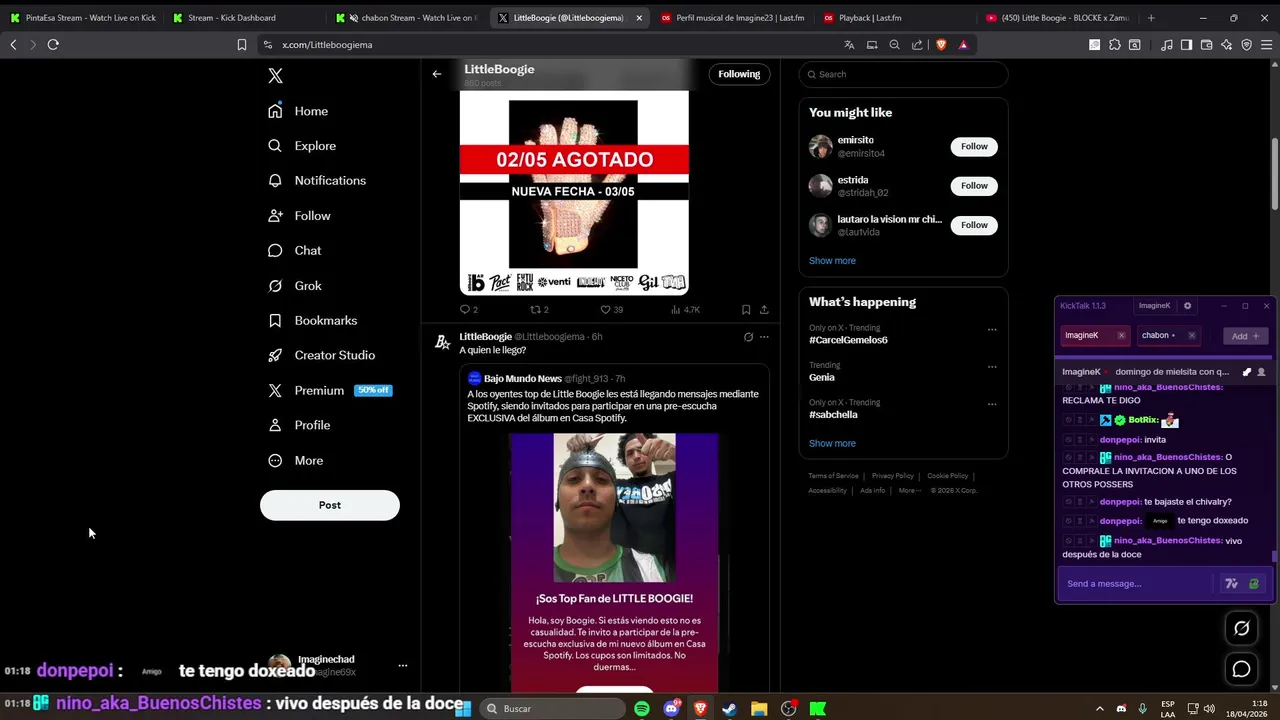Click Grok floating button bottom right
Image resolution: width=1280 pixels, height=720 pixels.
tap(1242, 628)
